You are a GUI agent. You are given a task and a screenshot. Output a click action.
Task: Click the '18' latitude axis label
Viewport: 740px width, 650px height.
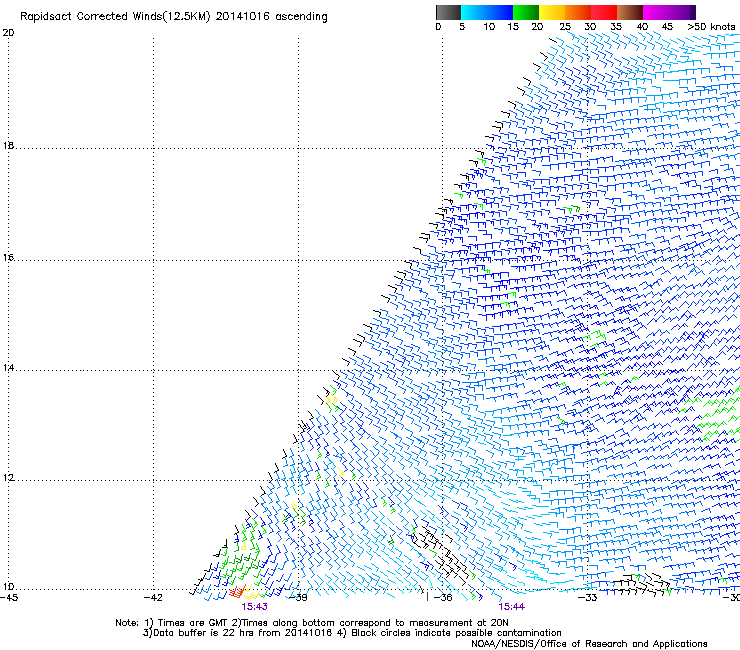click(x=8, y=146)
